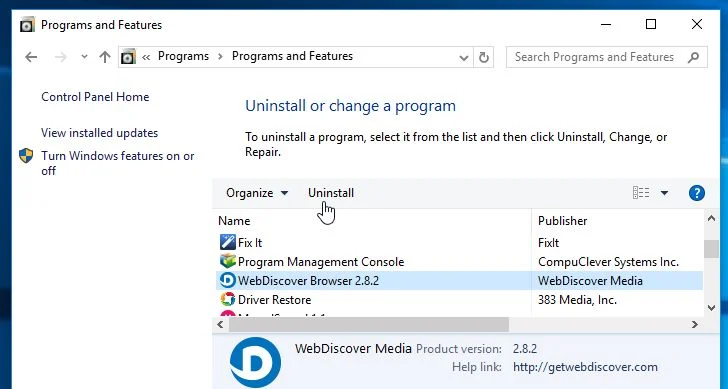Go up one level with Up arrow

pyautogui.click(x=105, y=57)
